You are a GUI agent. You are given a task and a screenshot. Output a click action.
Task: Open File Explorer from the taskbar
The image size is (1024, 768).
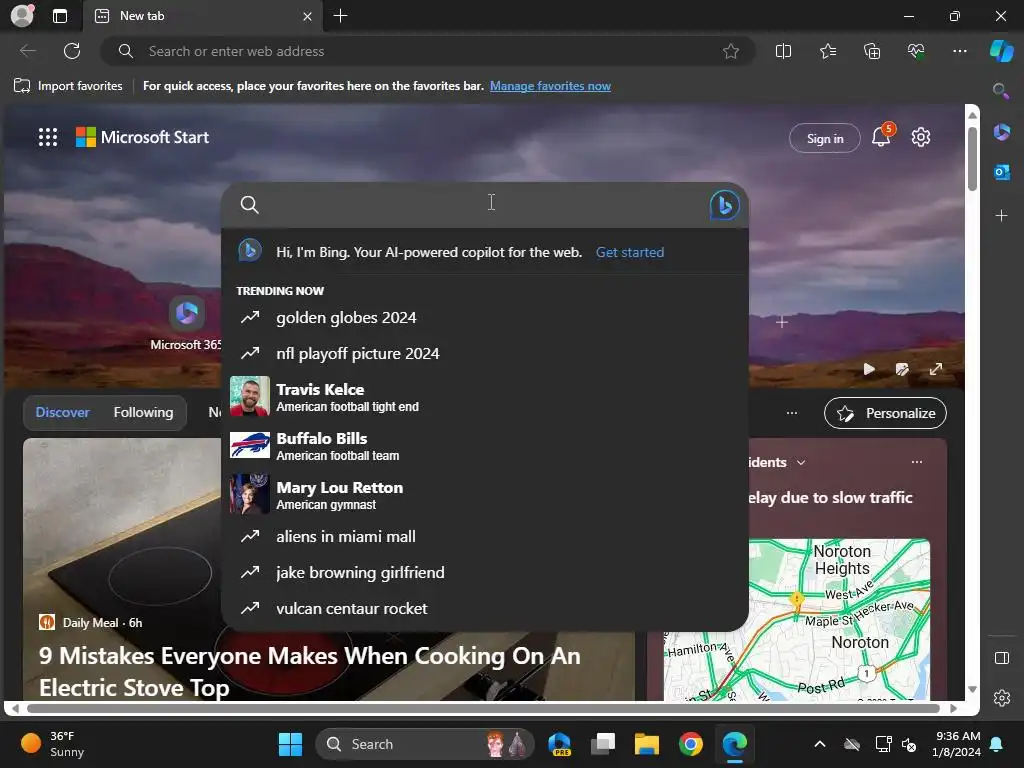click(647, 744)
